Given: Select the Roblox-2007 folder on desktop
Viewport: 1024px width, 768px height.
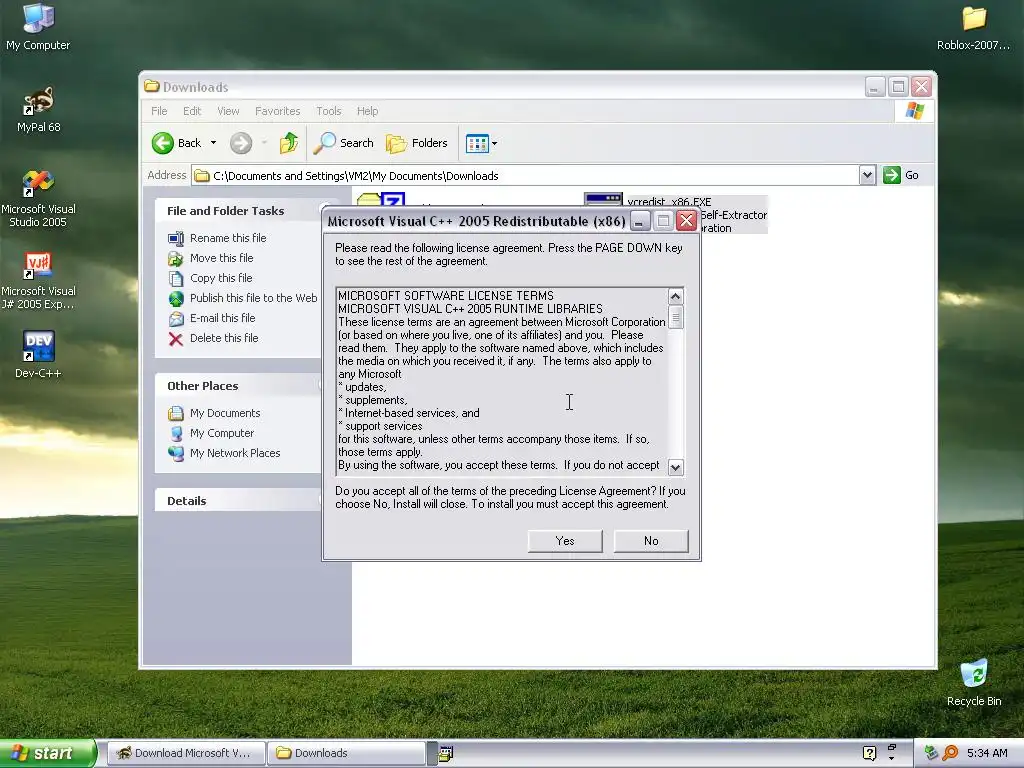Looking at the screenshot, I should pyautogui.click(x=973, y=27).
